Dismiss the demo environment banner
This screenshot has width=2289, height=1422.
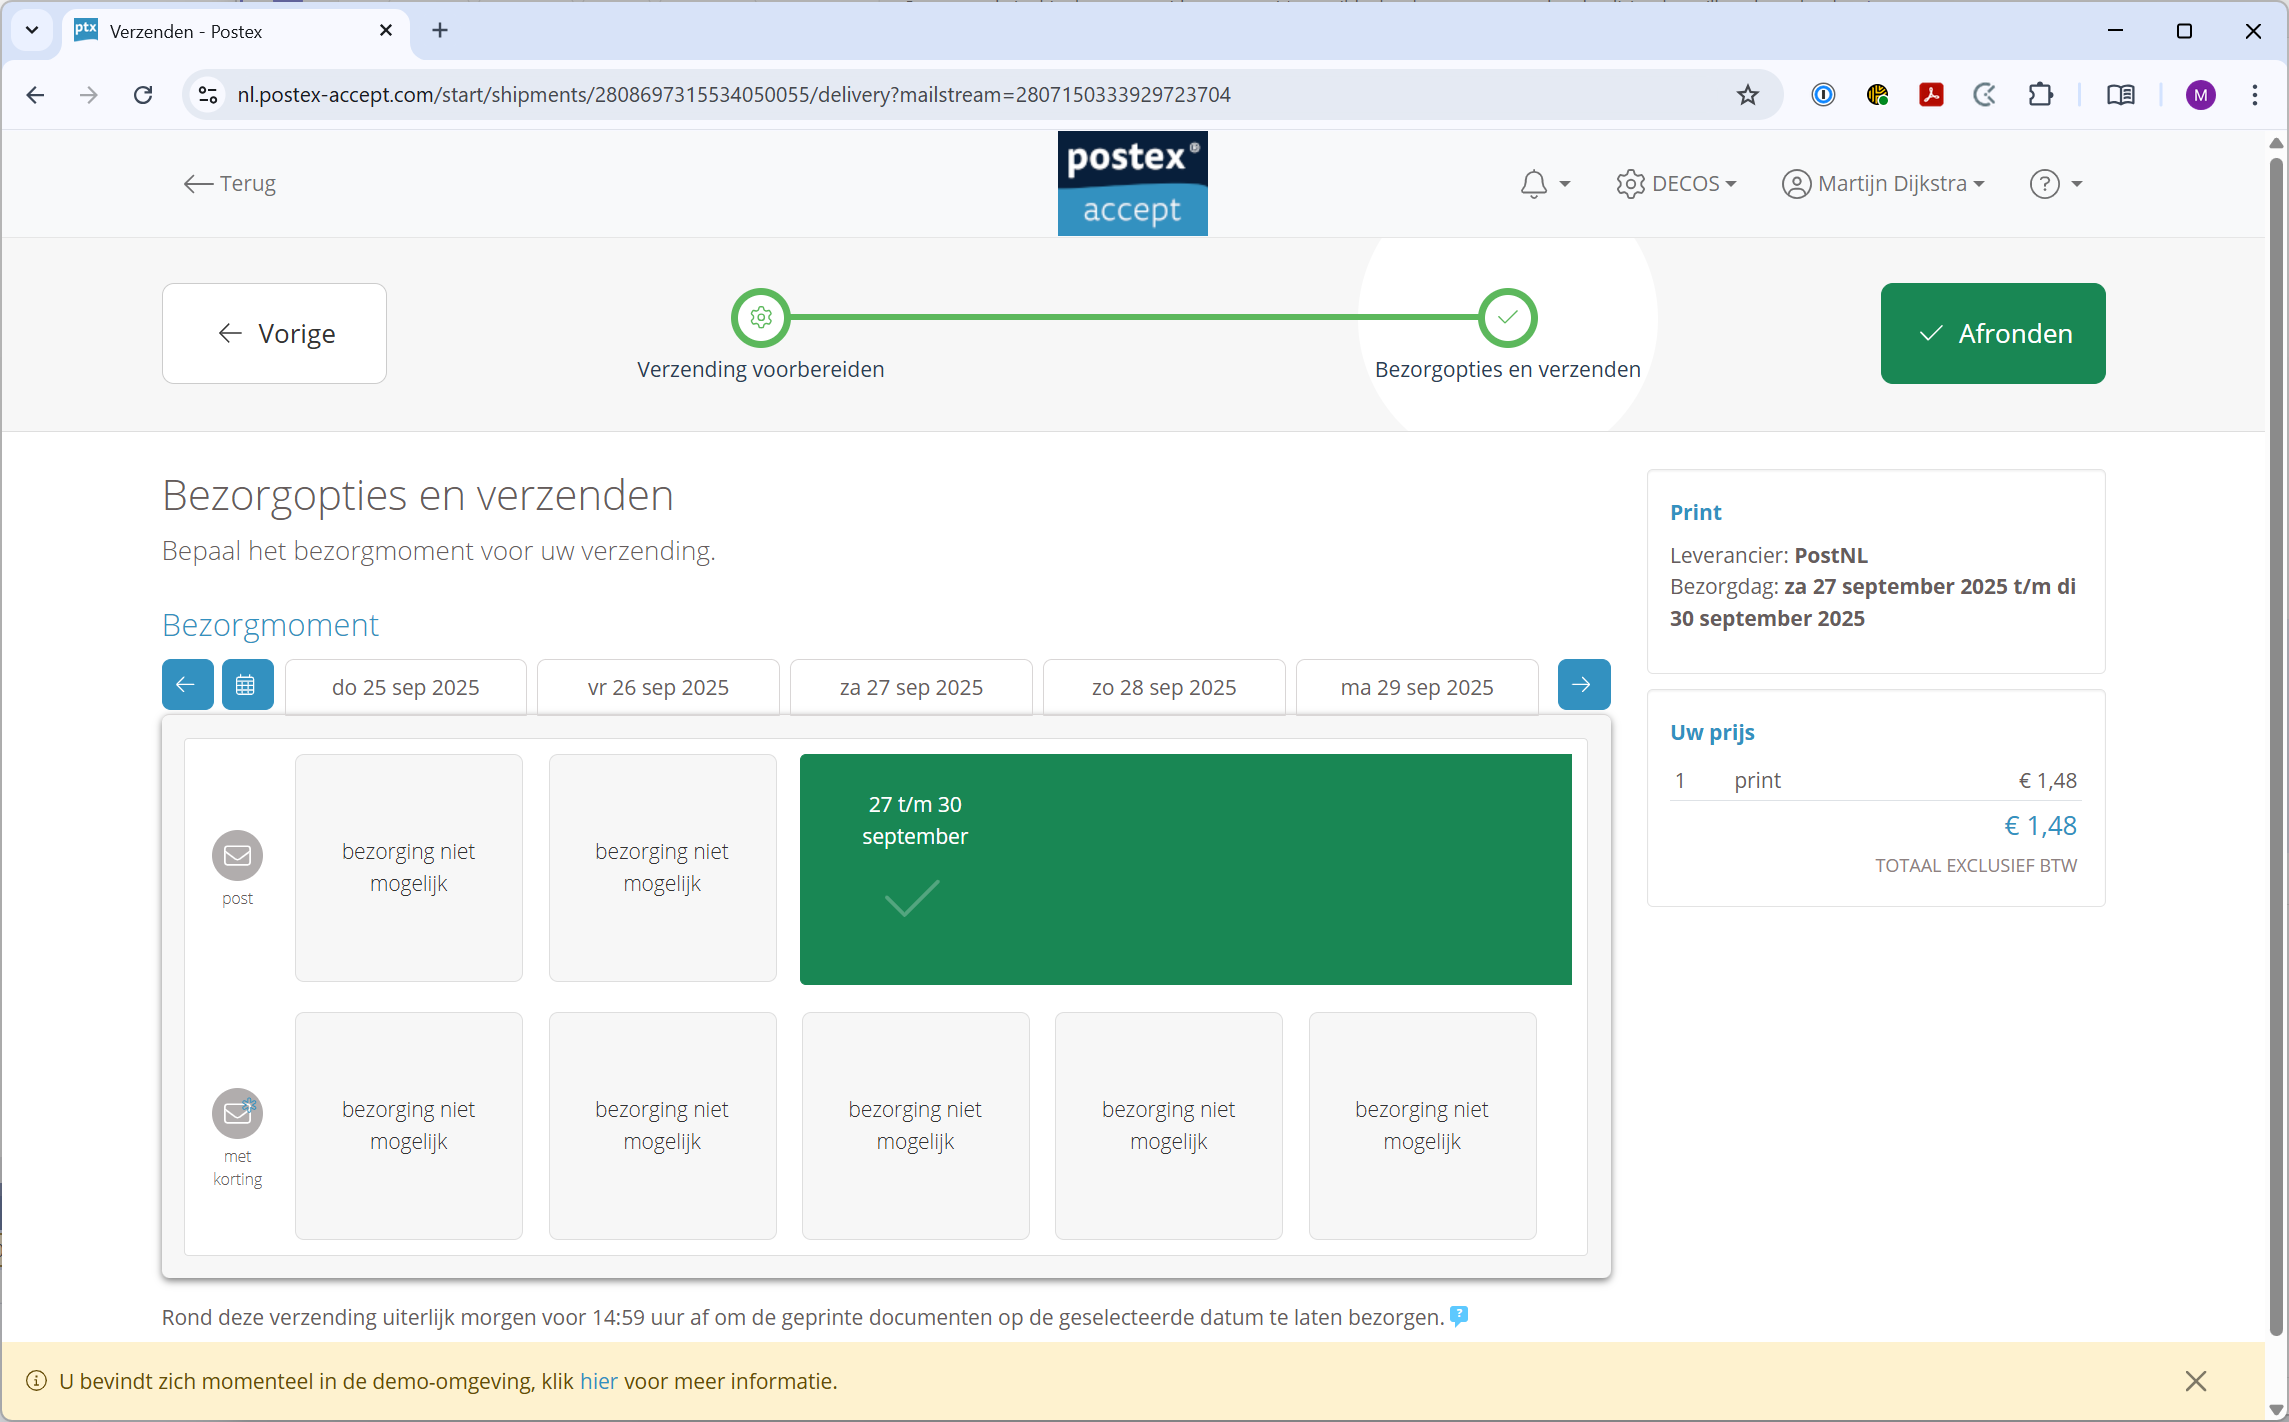click(x=2195, y=1381)
